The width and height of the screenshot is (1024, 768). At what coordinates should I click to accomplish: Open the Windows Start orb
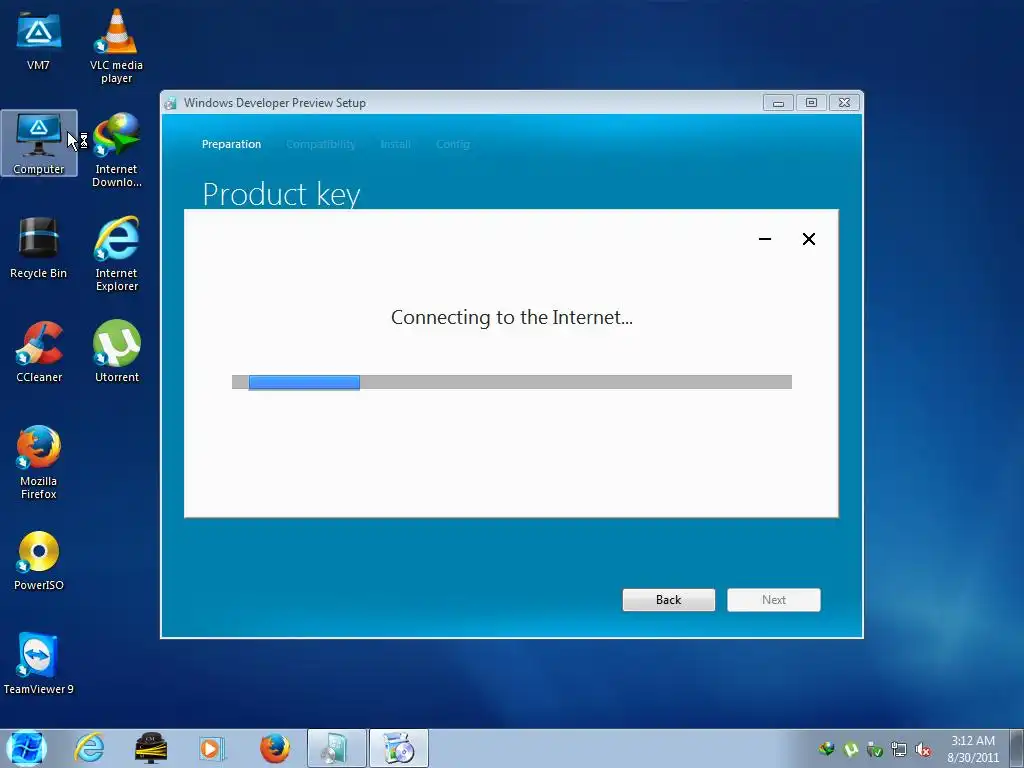(26, 748)
